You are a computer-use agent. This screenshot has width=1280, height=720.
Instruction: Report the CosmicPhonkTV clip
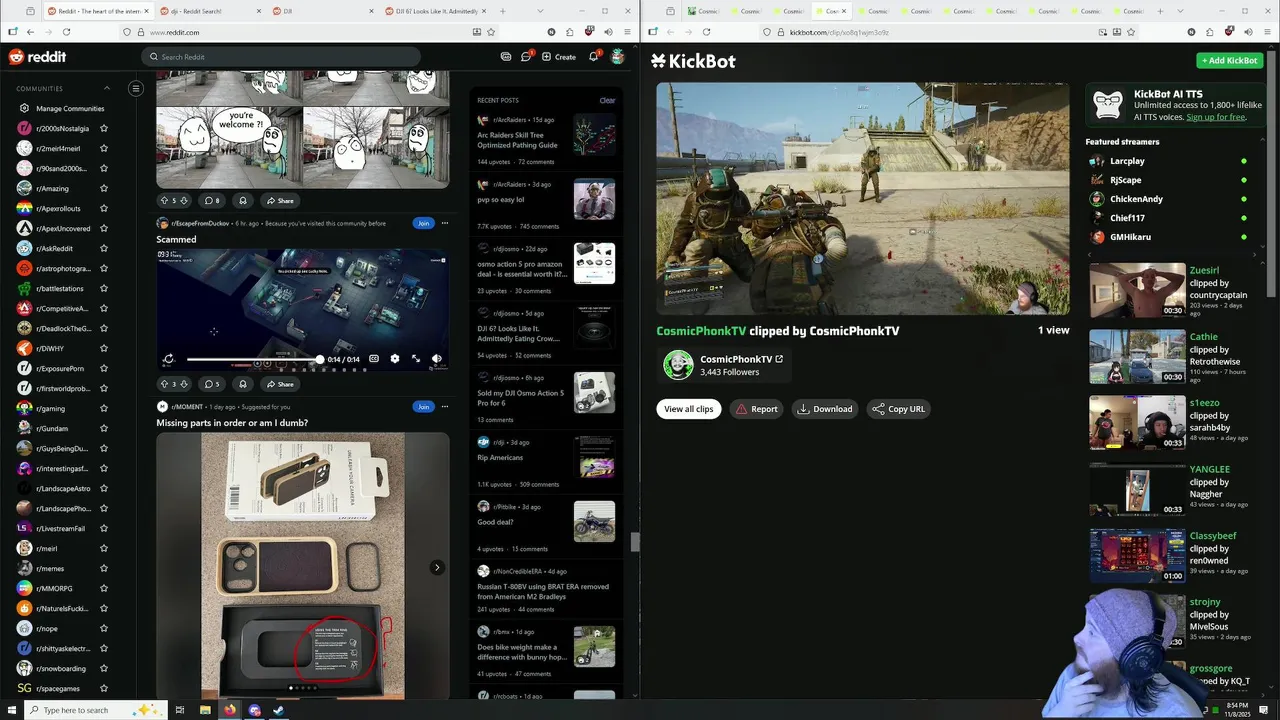[x=756, y=409]
